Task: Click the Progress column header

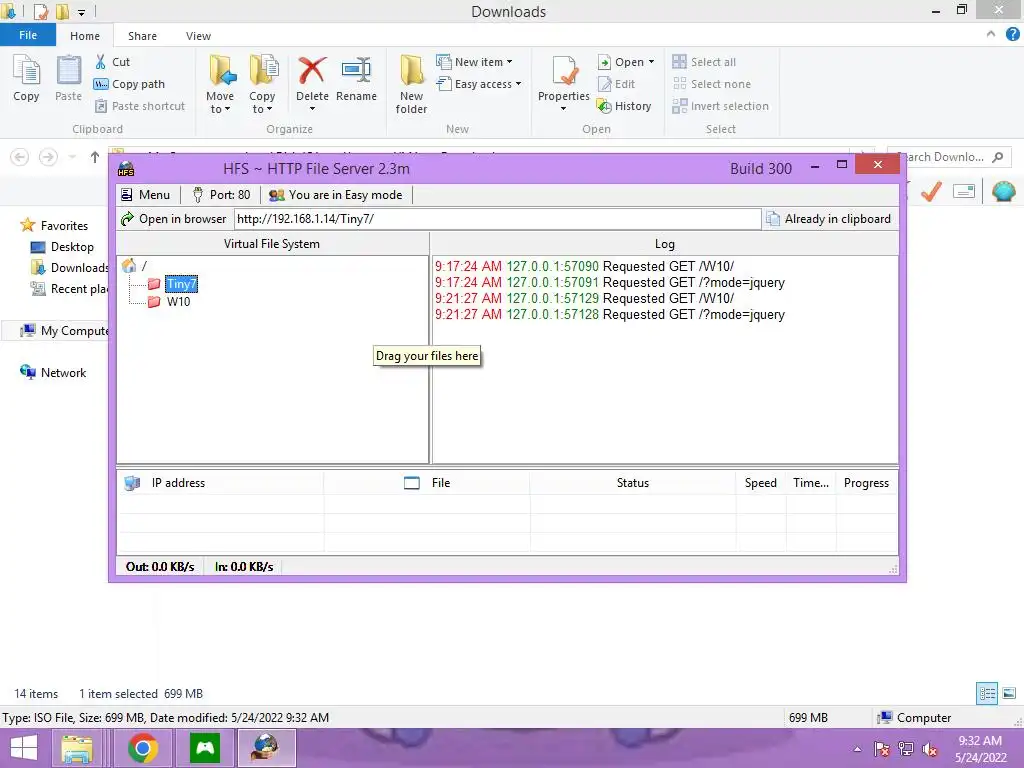Action: [866, 483]
